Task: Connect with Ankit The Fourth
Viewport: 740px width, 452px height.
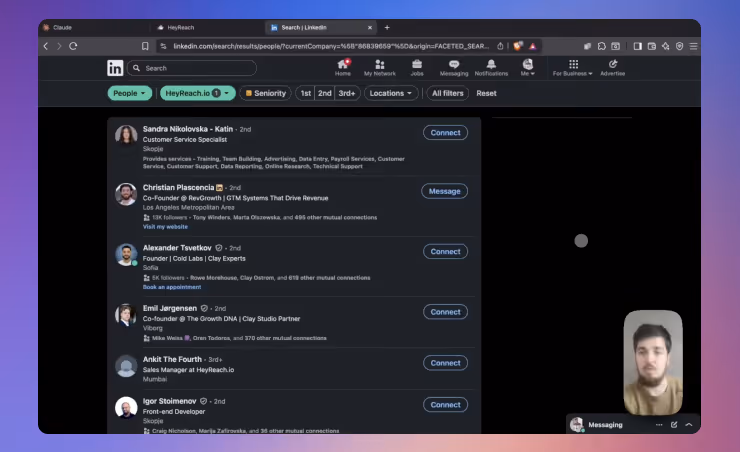Action: [x=445, y=363]
